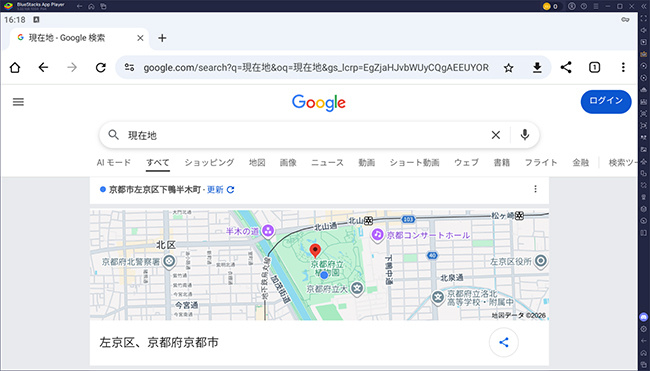
Task: Click the red location pin on map
Action: [315, 250]
